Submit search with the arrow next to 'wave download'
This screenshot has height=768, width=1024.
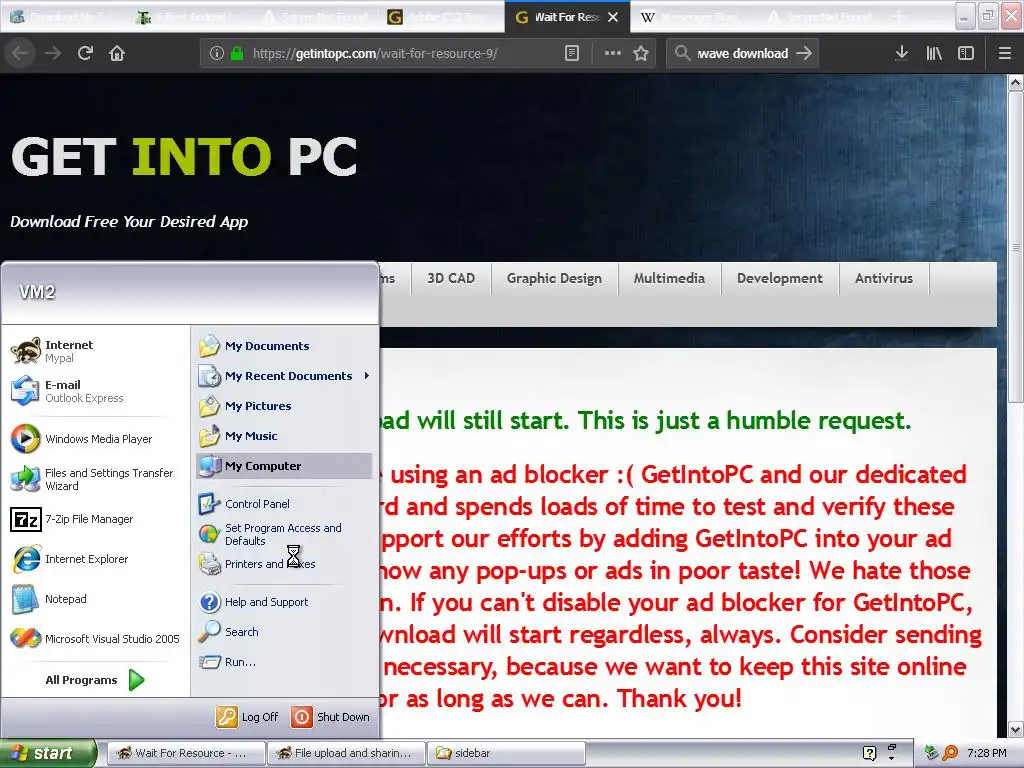805,53
